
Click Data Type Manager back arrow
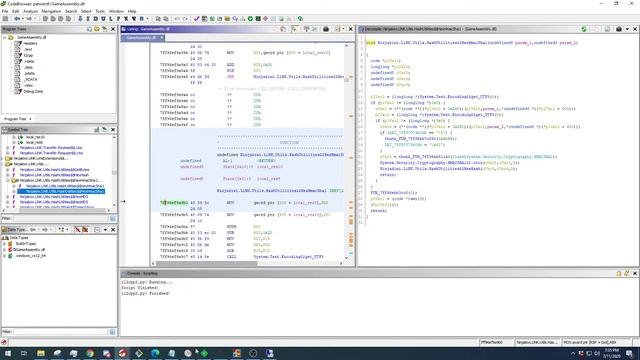[x=33, y=230]
